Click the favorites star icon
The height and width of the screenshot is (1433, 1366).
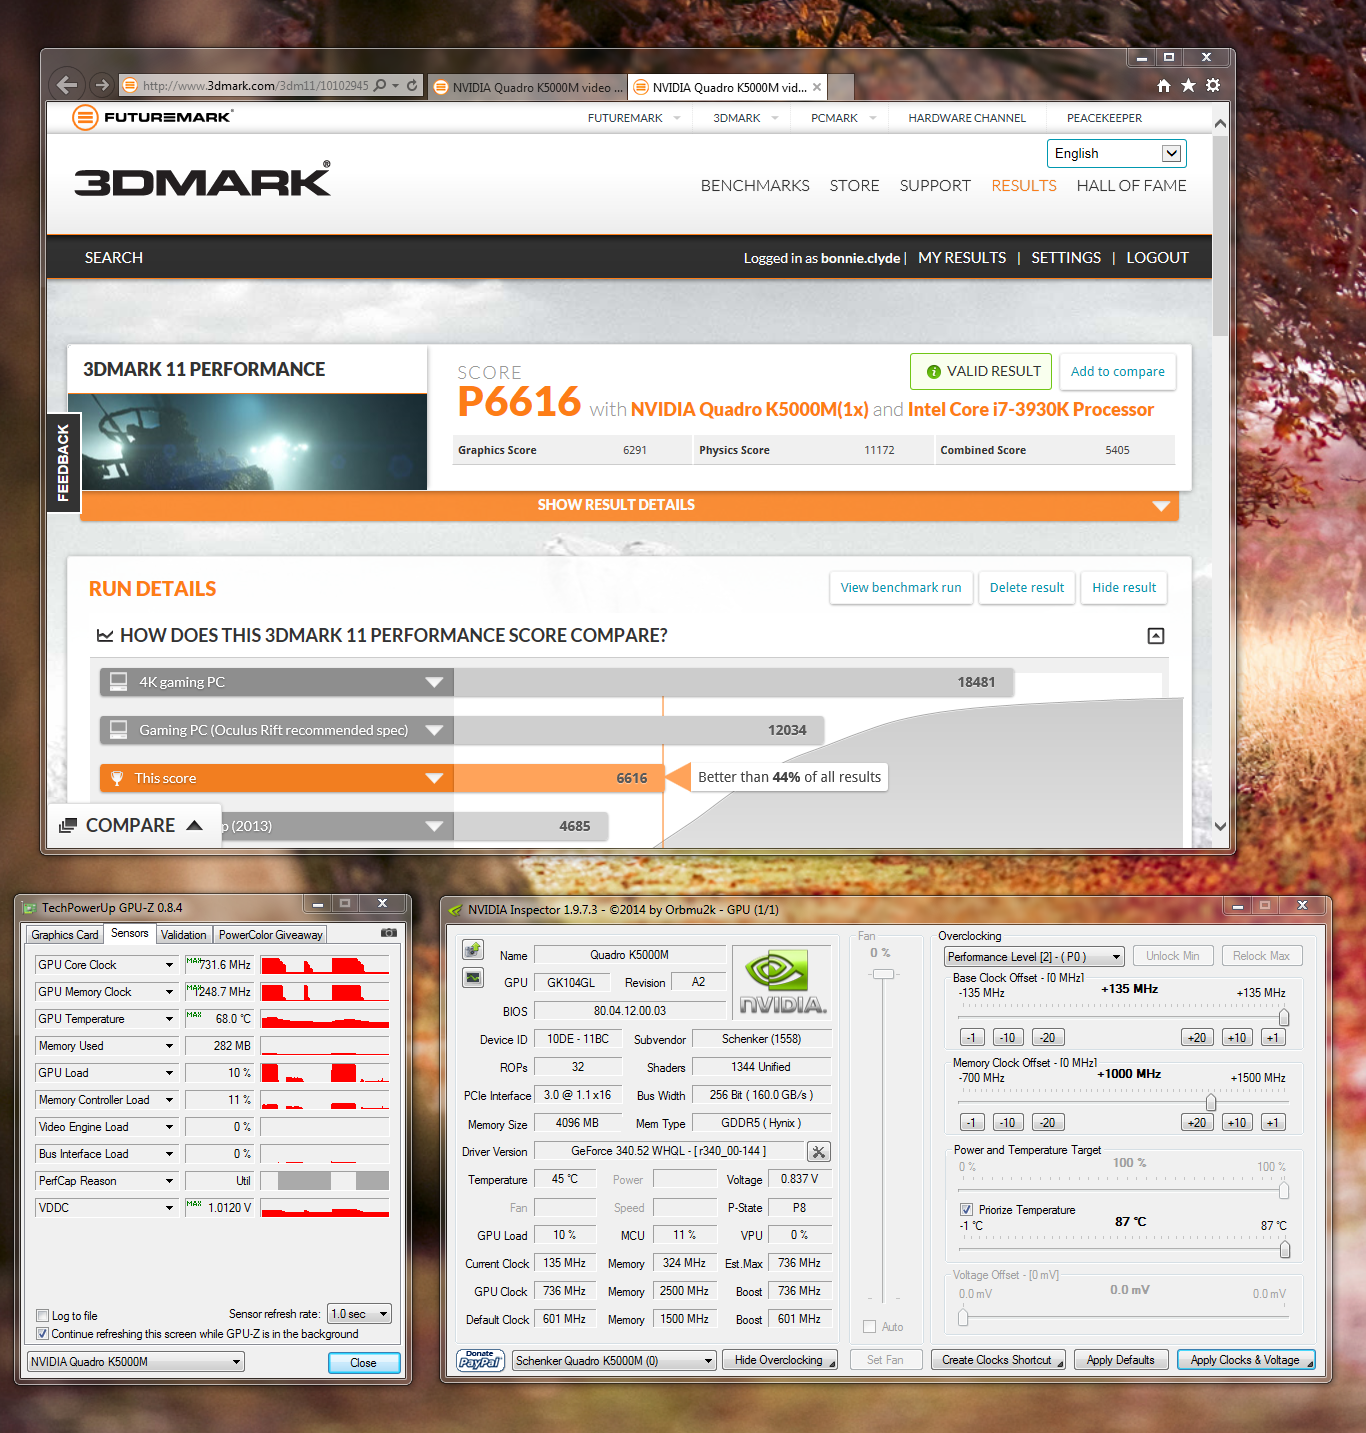tap(1188, 86)
